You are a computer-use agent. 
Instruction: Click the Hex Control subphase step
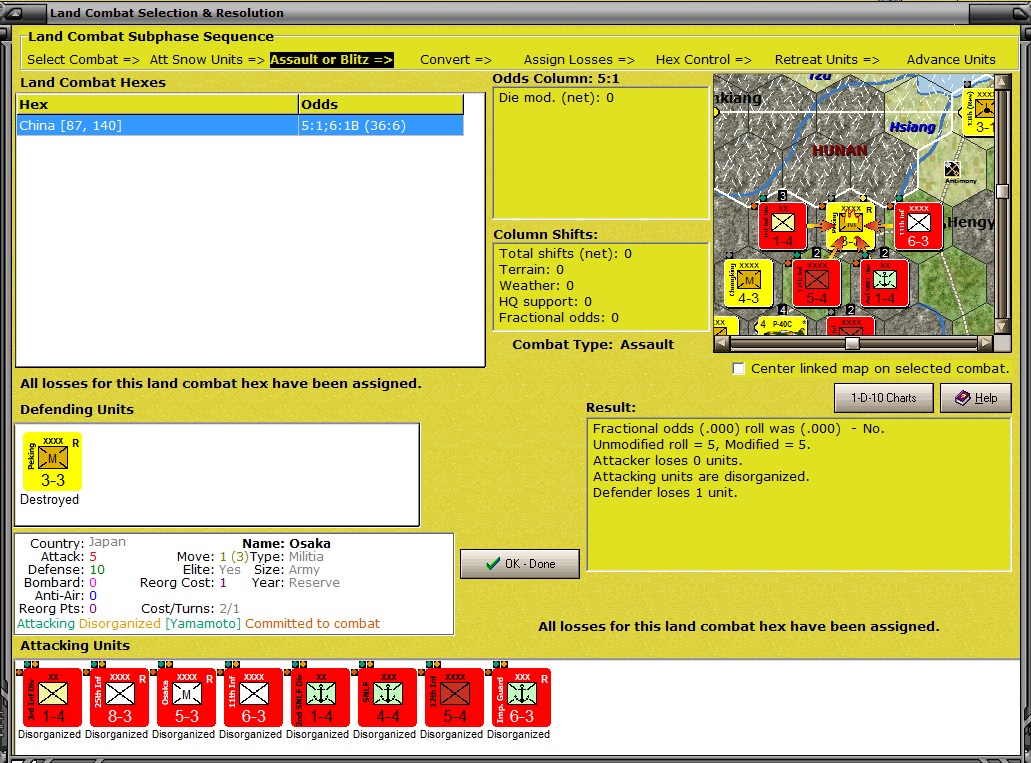[704, 60]
